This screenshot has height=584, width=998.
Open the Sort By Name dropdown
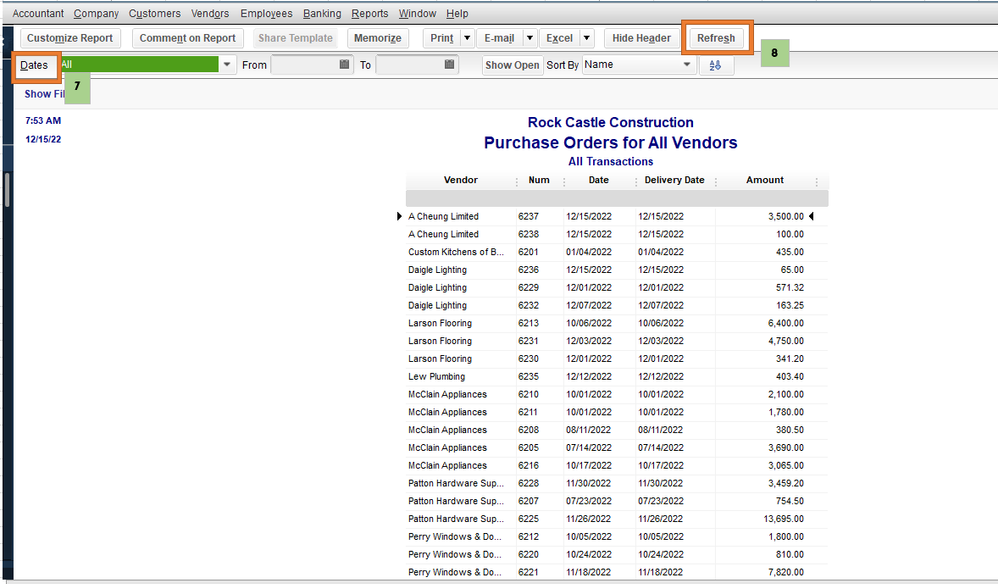tap(687, 65)
